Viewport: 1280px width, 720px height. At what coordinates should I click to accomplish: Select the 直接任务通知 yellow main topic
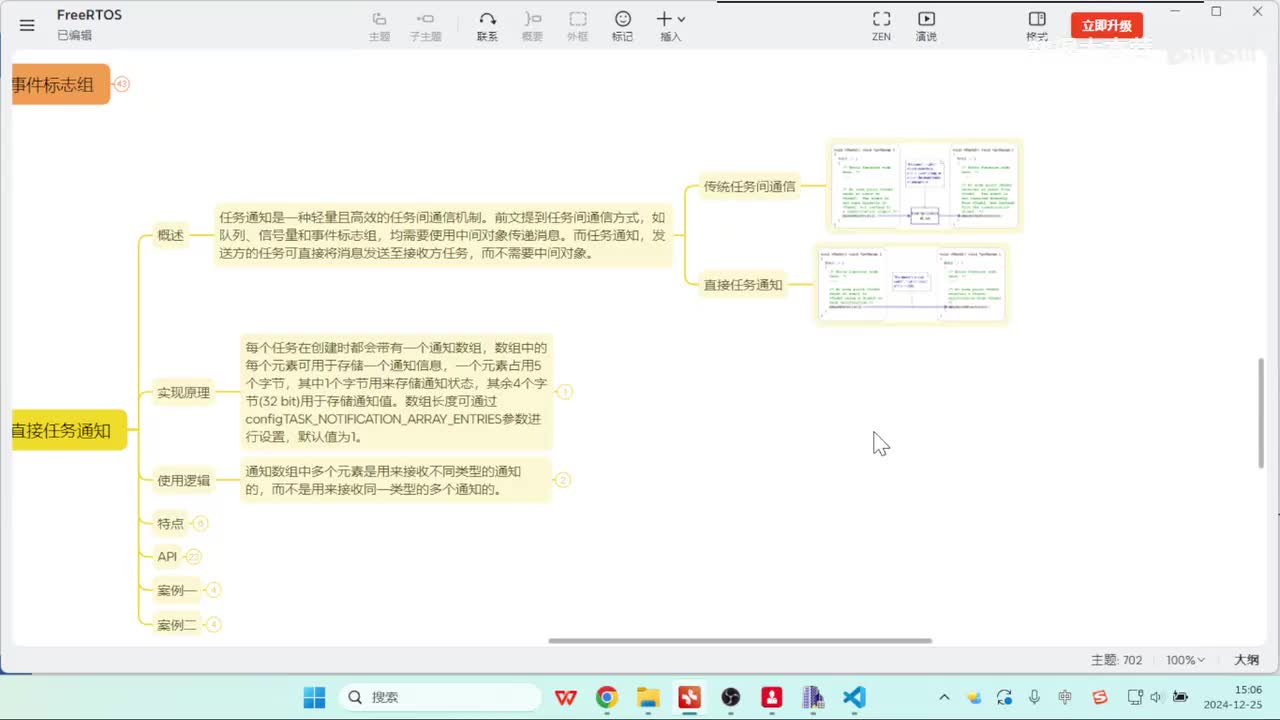point(68,430)
